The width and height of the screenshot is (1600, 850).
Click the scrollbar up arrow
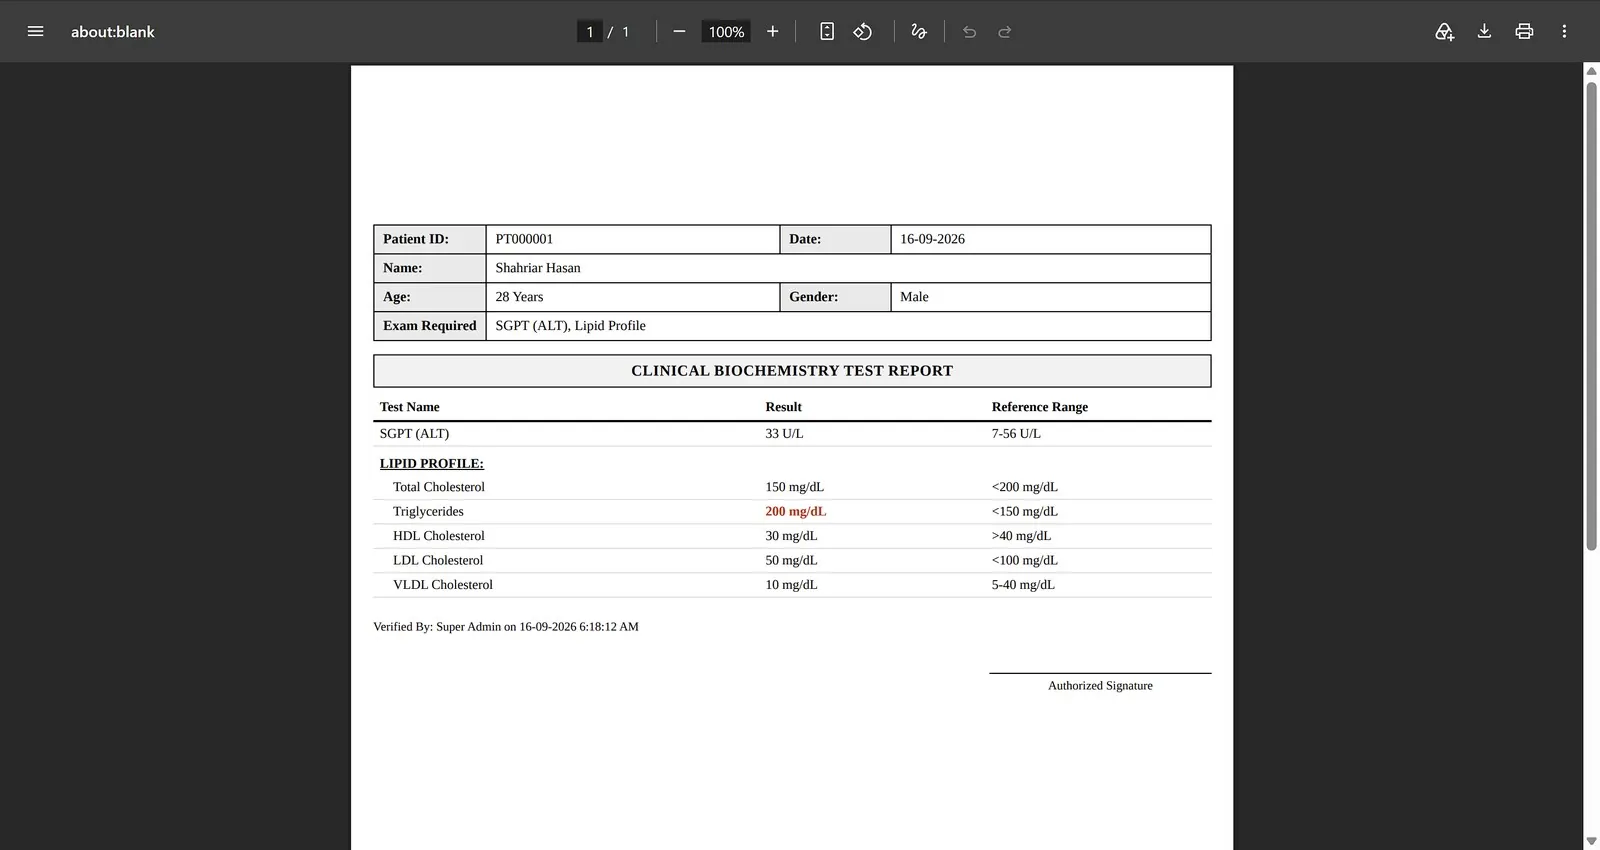click(x=1591, y=71)
